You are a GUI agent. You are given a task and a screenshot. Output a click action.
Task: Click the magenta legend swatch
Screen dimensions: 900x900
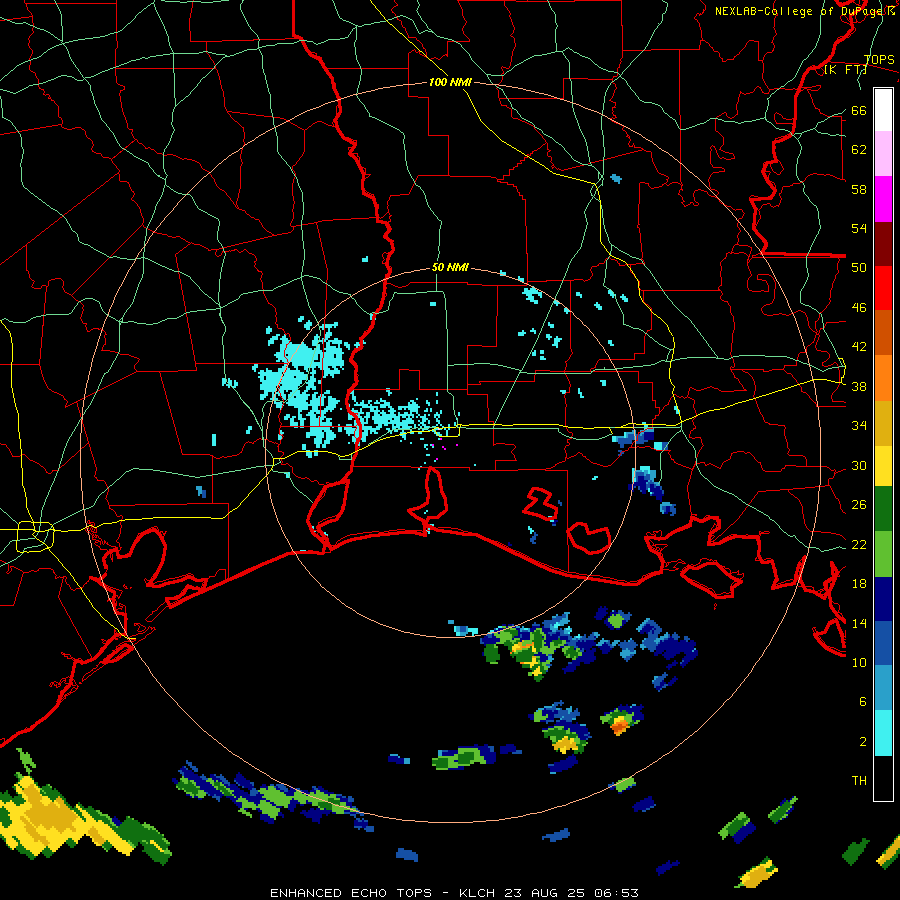pyautogui.click(x=883, y=199)
